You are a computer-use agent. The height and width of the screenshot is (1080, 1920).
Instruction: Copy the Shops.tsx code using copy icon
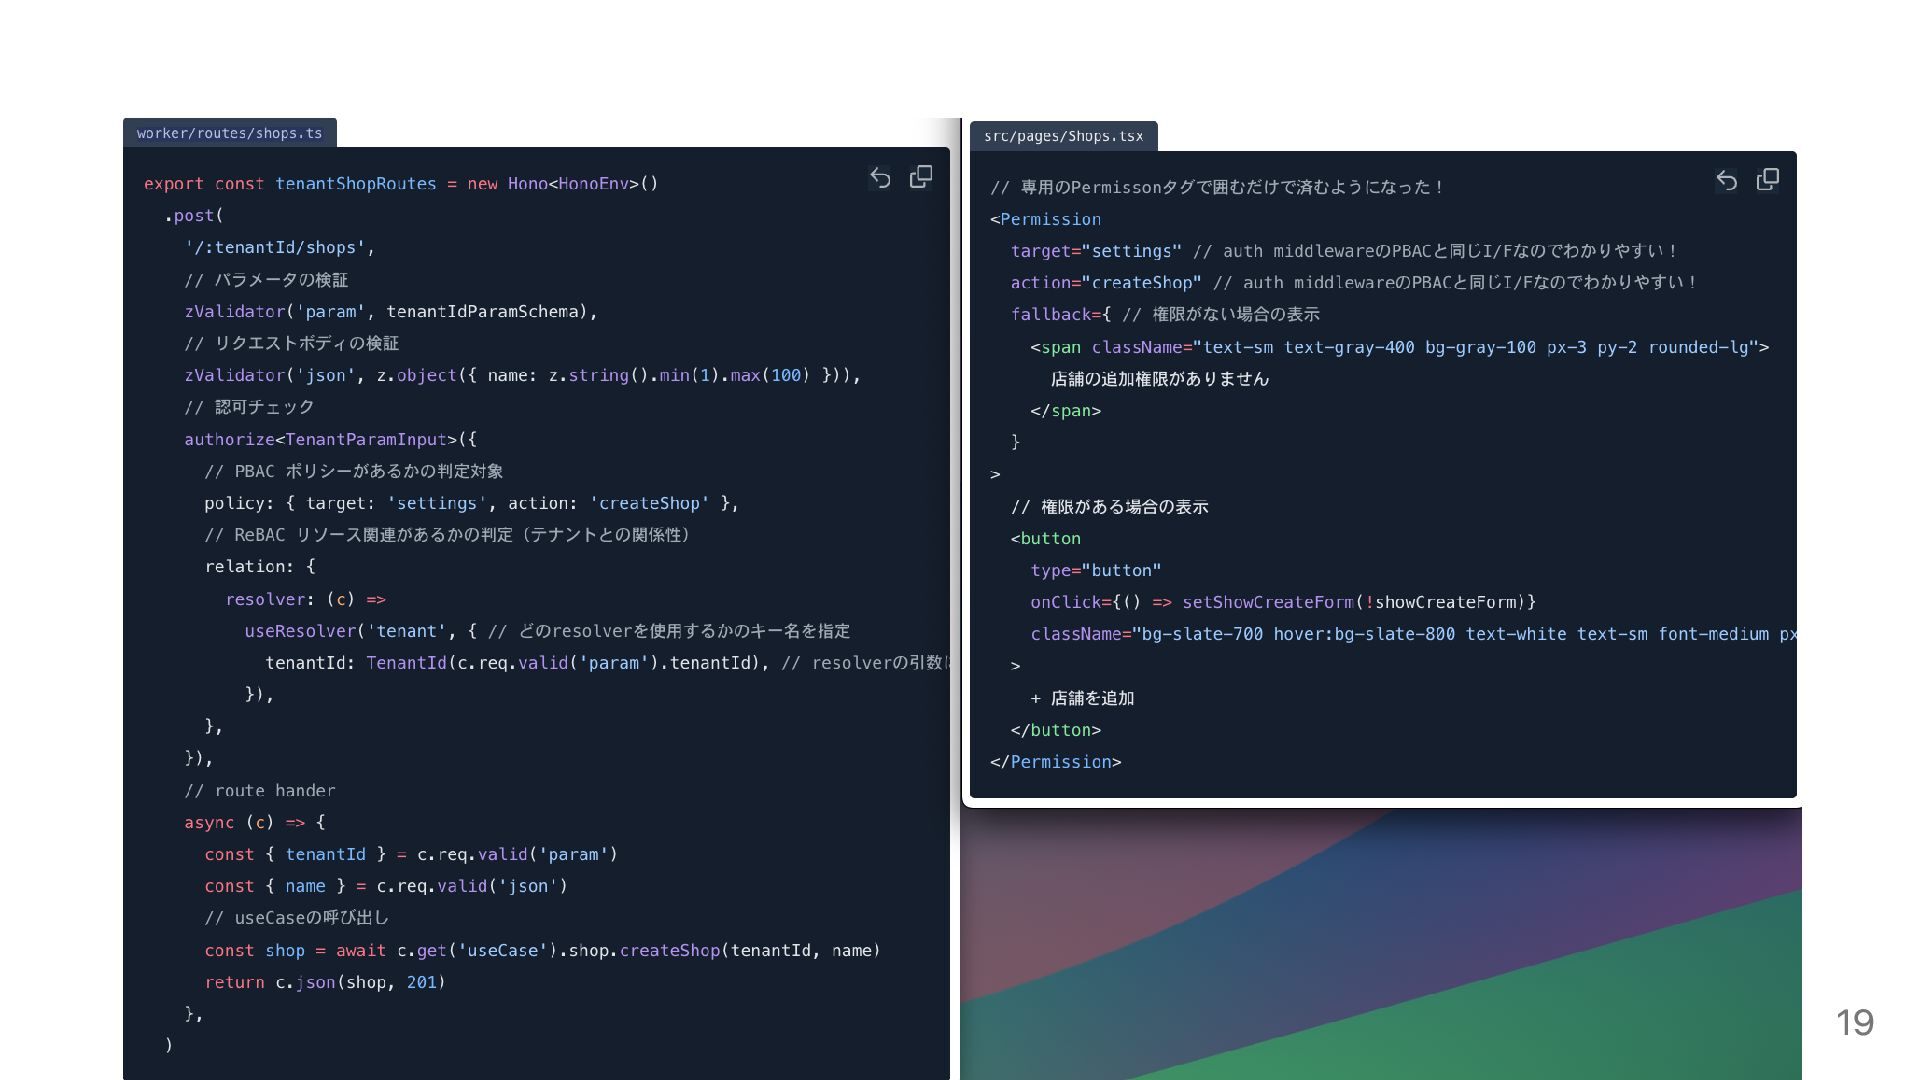click(x=1768, y=179)
